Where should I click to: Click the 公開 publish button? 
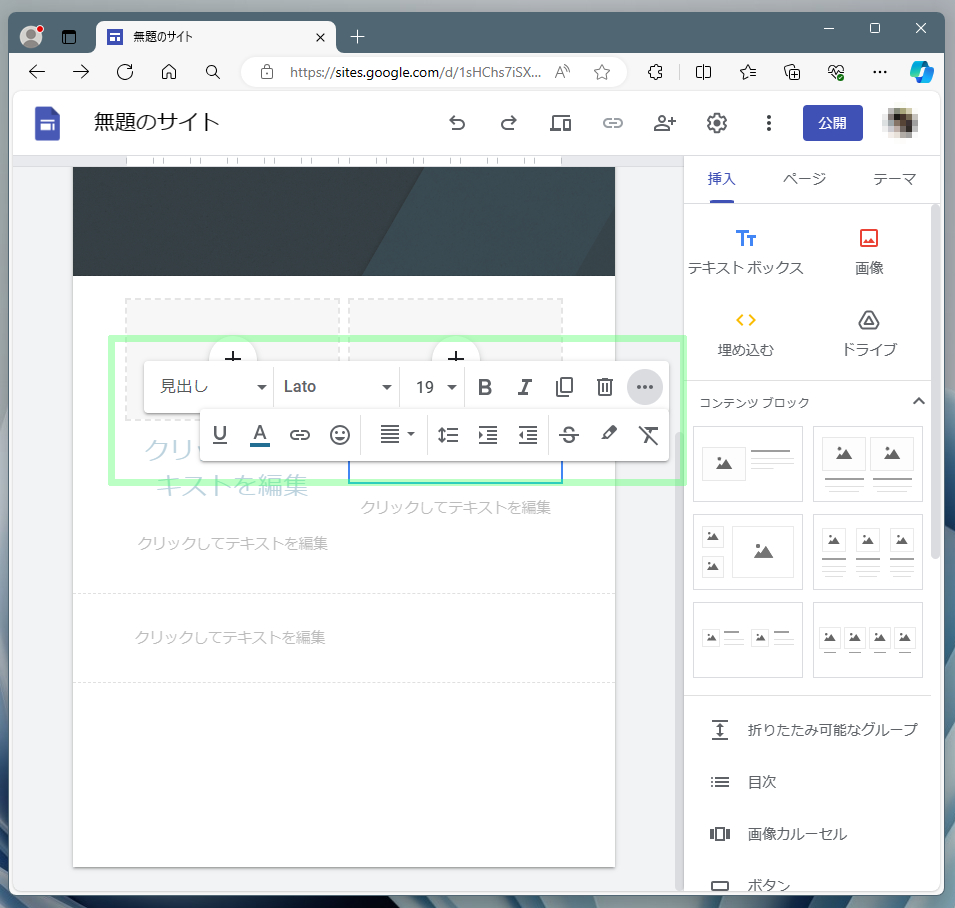point(833,123)
